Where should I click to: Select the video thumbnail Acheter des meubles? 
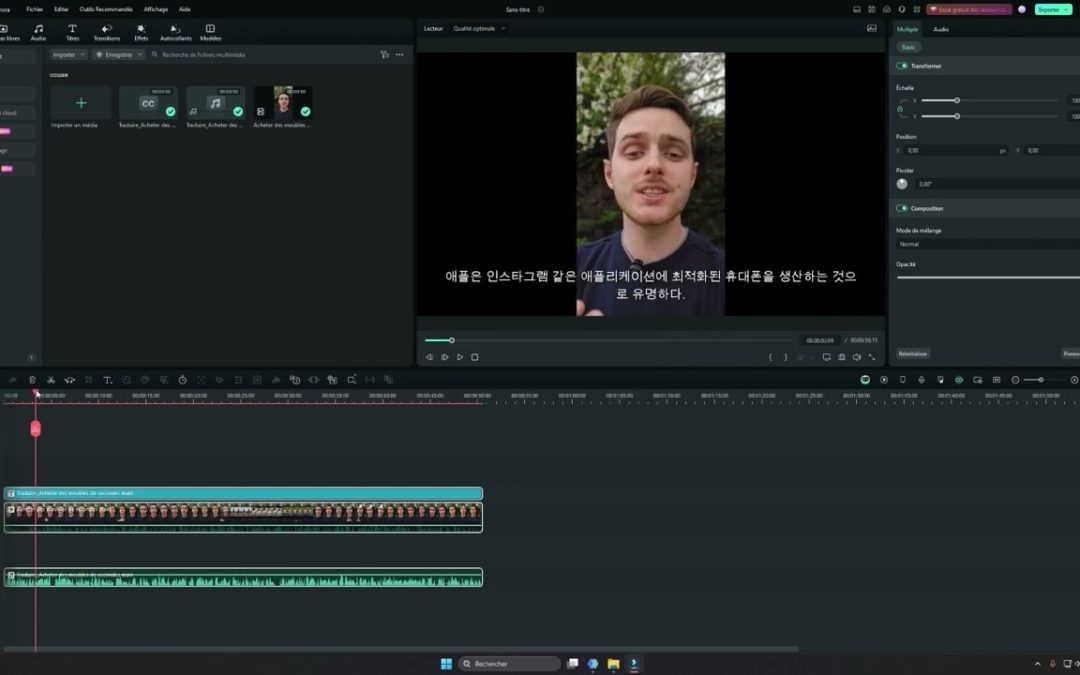pos(282,103)
